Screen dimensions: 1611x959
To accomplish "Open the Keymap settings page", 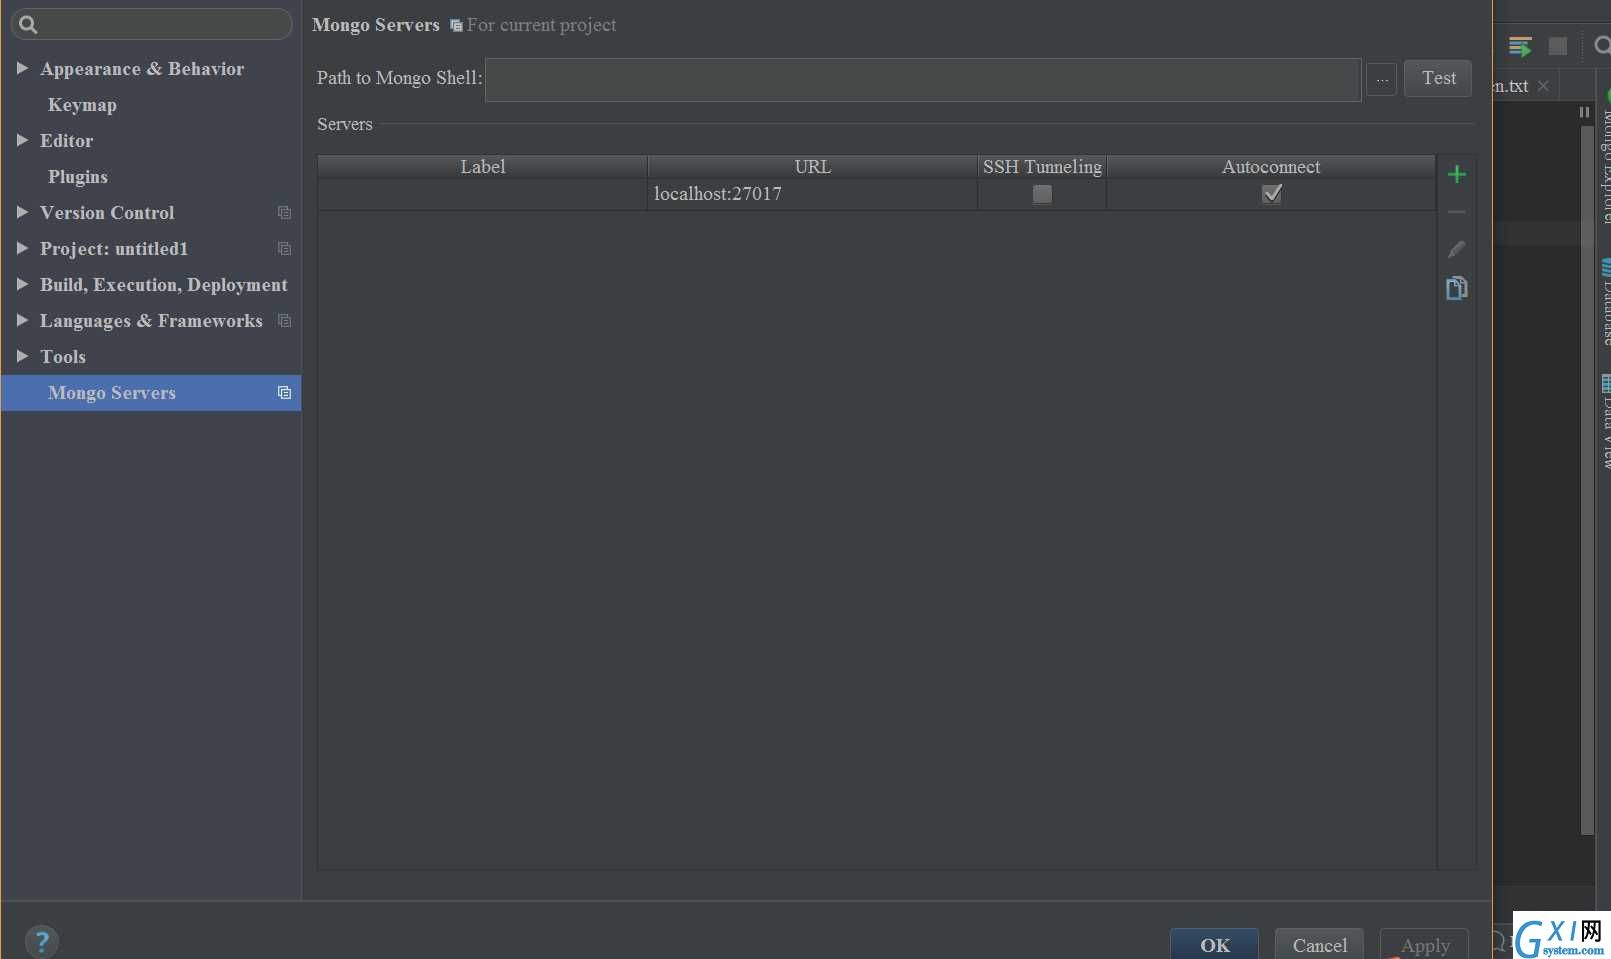I will [82, 105].
